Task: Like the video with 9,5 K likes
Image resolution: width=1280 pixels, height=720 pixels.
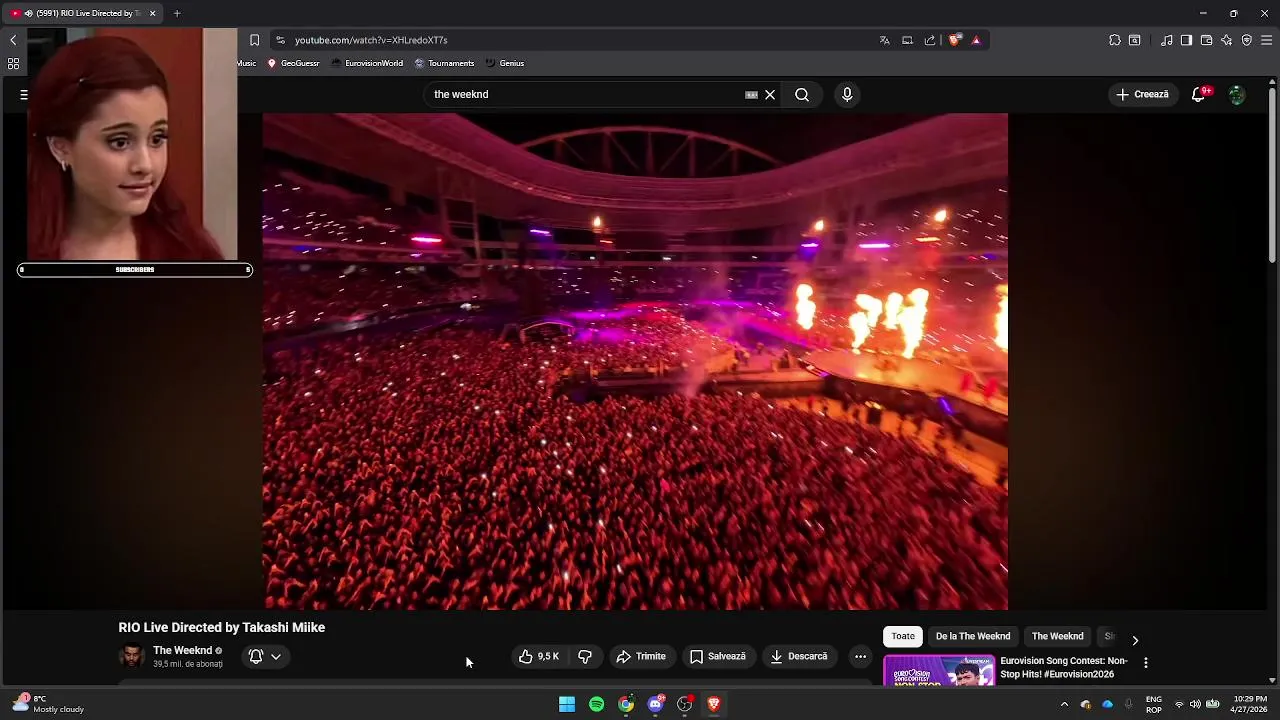Action: click(538, 657)
